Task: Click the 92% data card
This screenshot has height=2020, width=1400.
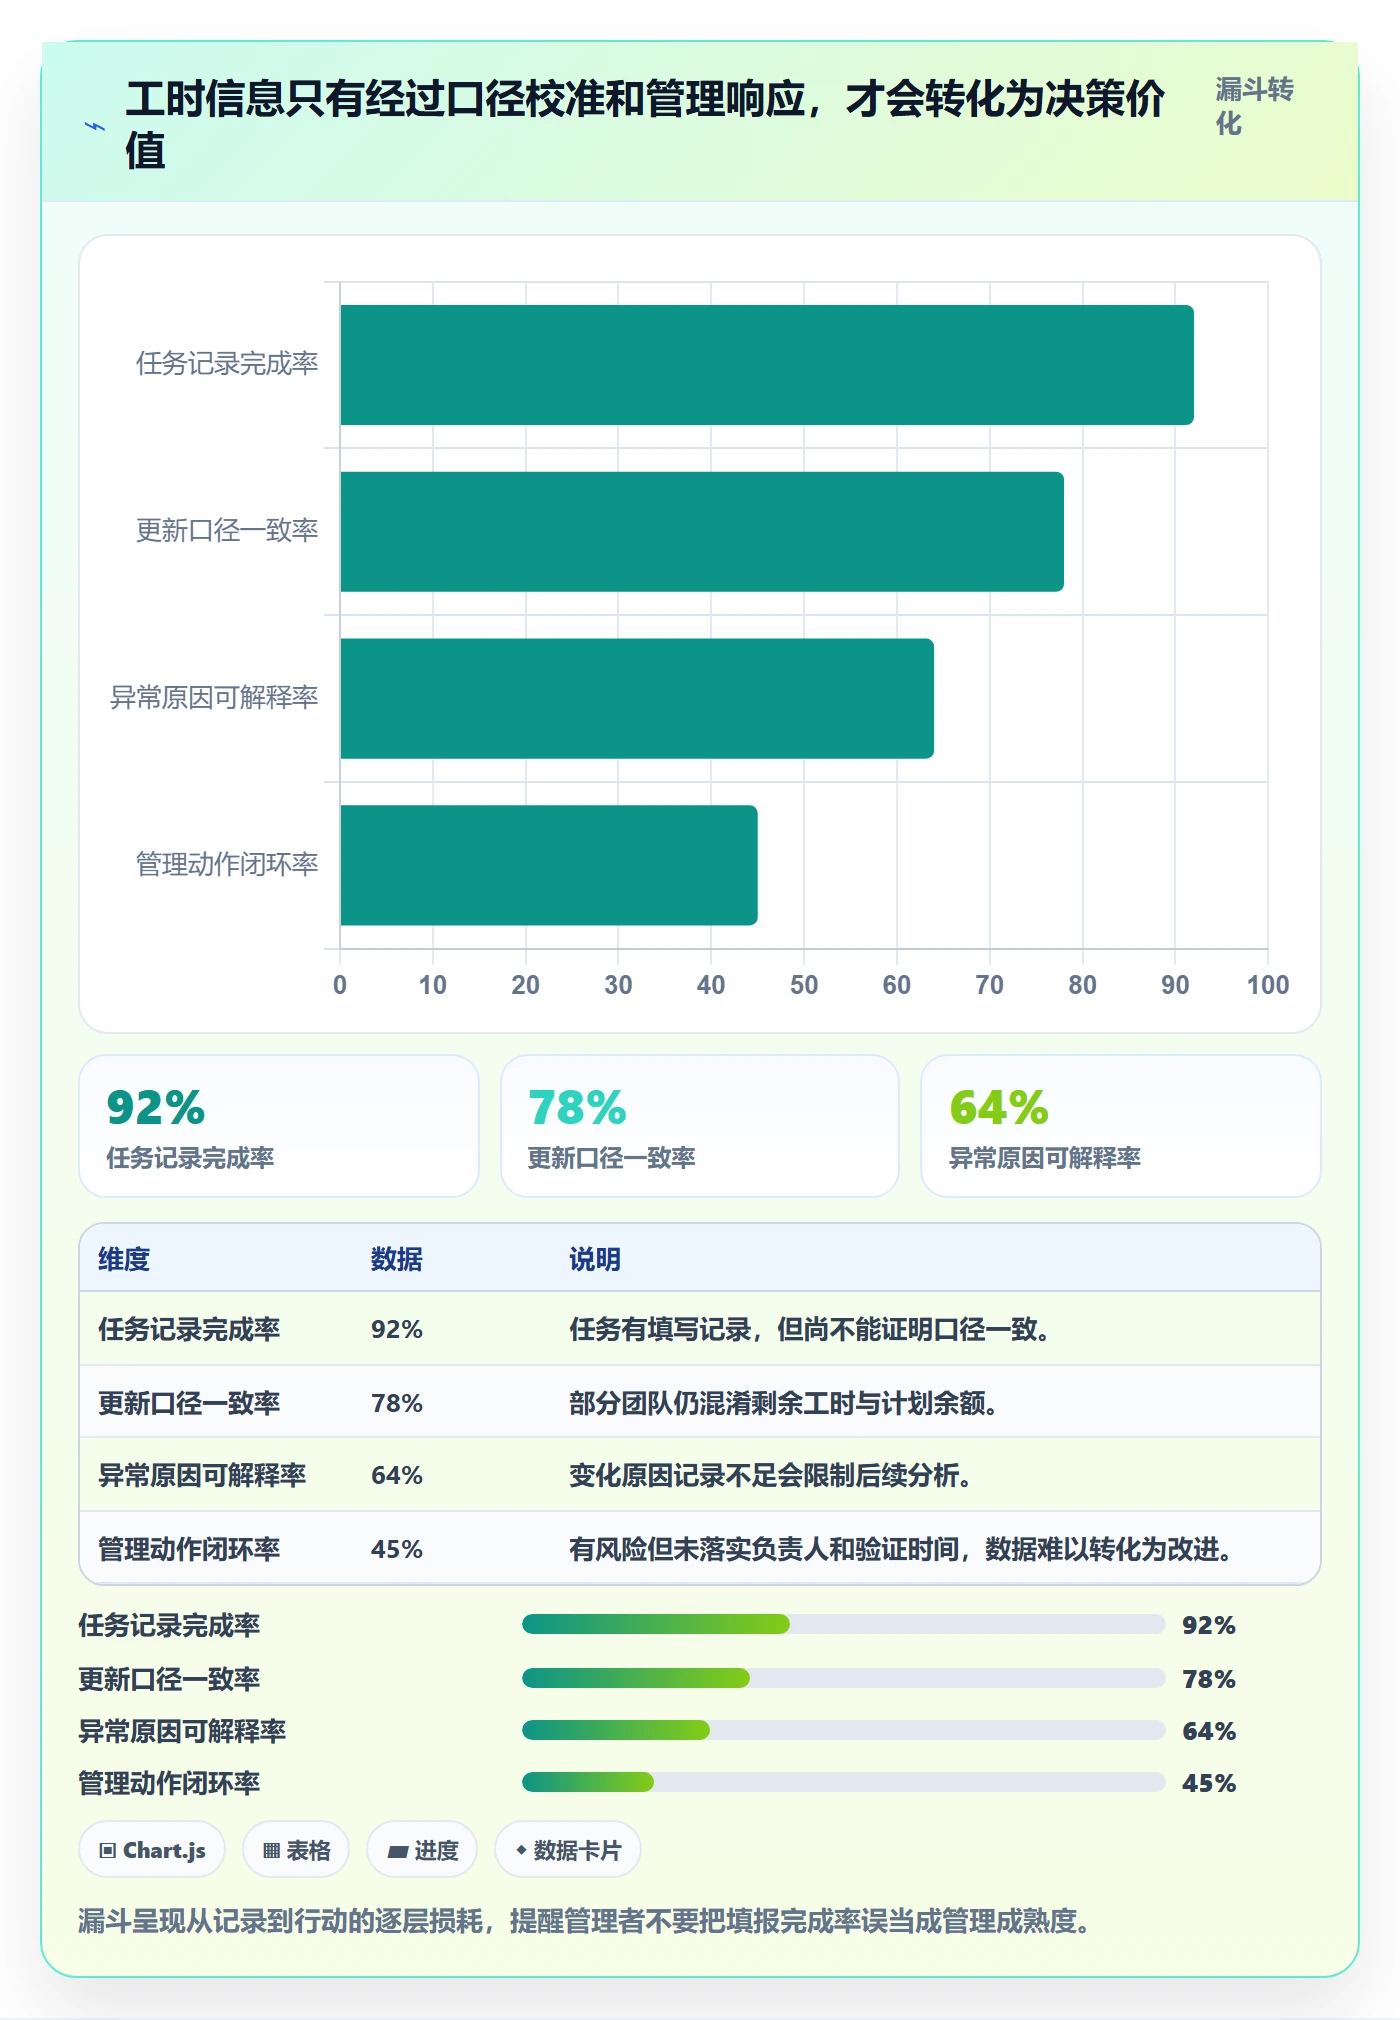Action: pyautogui.click(x=279, y=1126)
